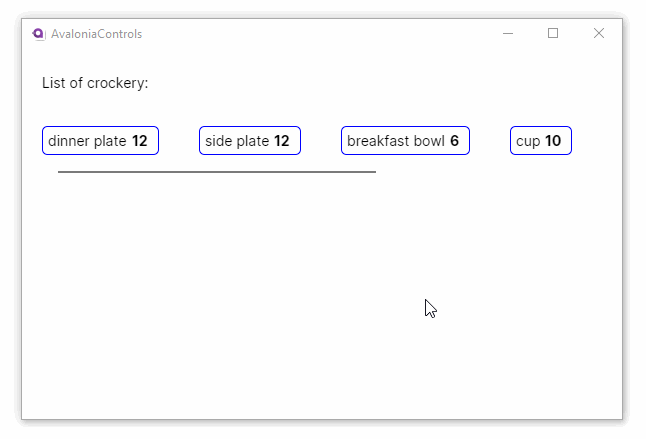Image resolution: width=646 pixels, height=439 pixels.
Task: Click the left end of the horizontal scrollbar
Action: 61,172
